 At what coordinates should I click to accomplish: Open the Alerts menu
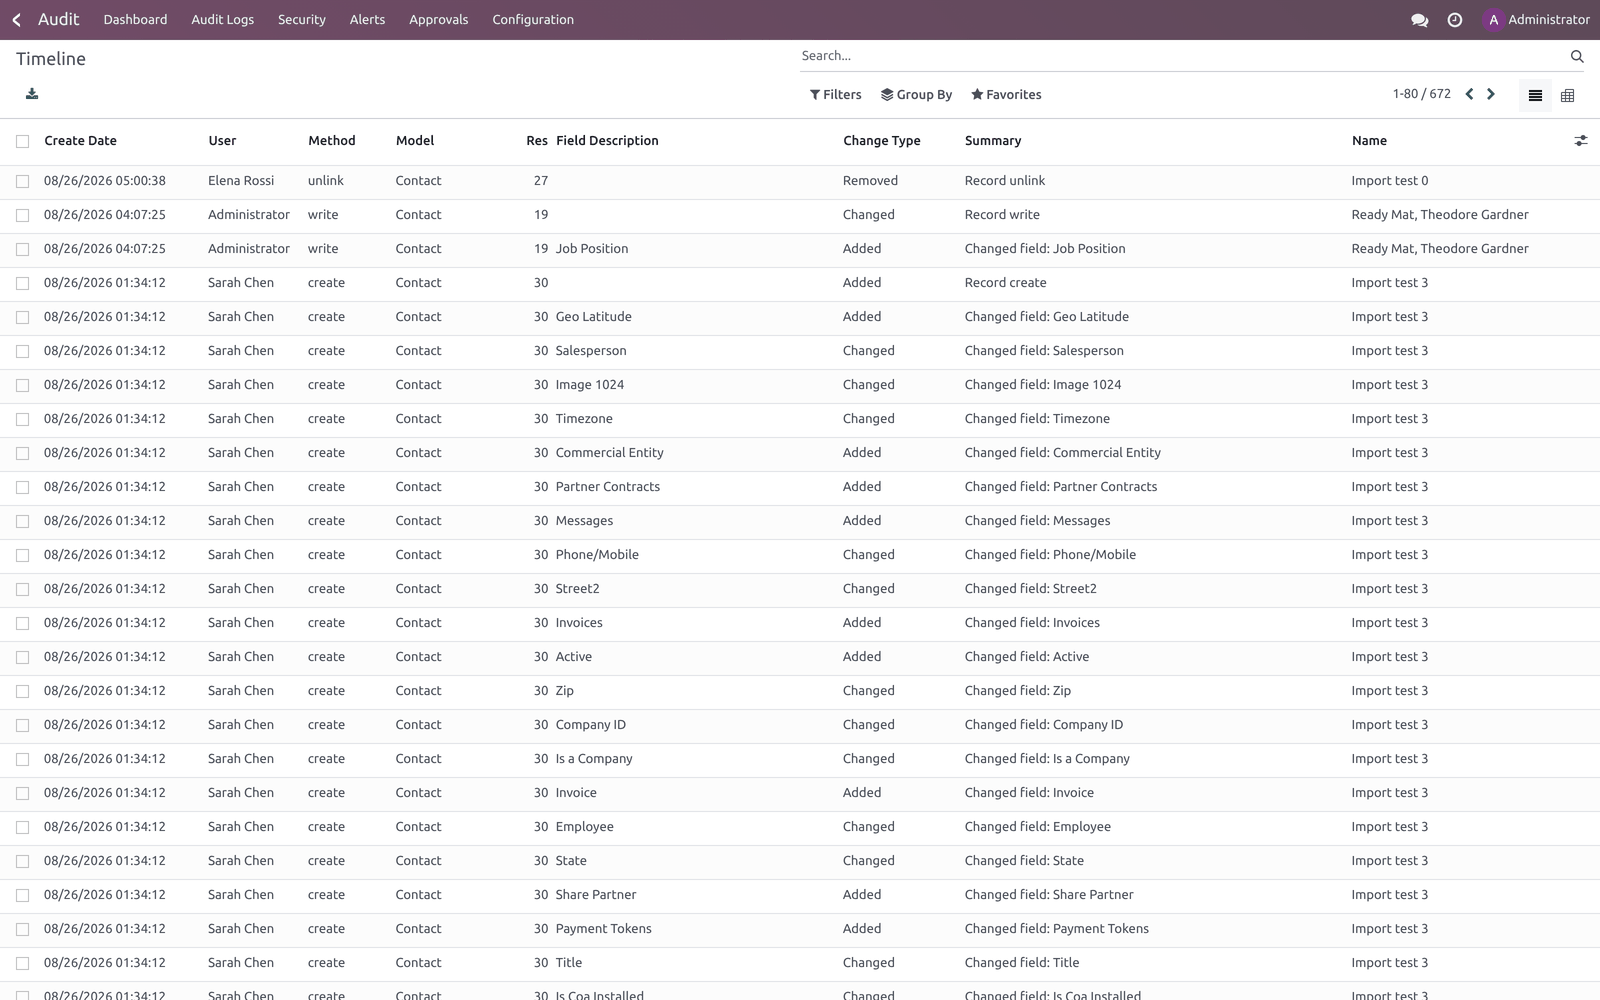(367, 20)
